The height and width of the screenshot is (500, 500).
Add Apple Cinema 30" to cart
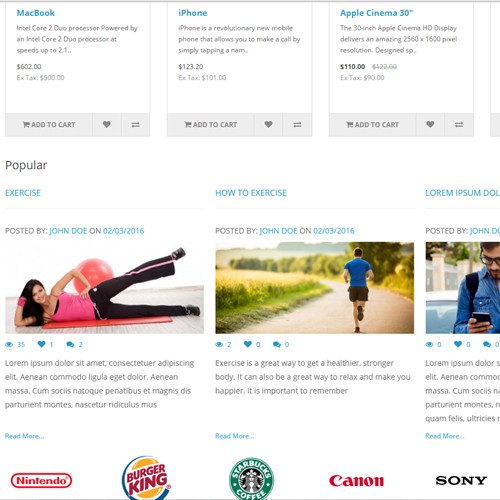pos(372,125)
